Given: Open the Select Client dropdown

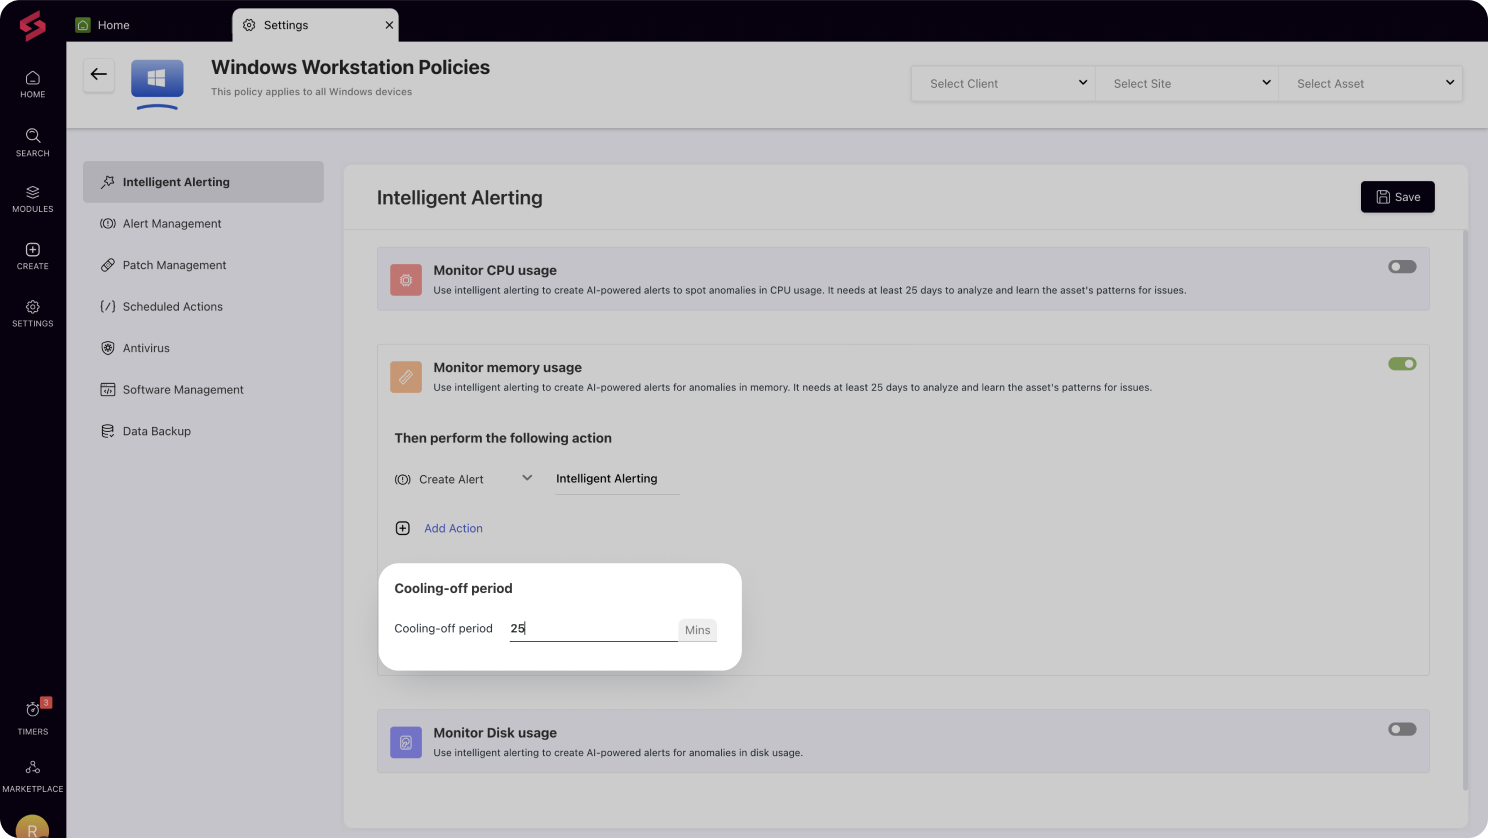Looking at the screenshot, I should tap(1002, 83).
